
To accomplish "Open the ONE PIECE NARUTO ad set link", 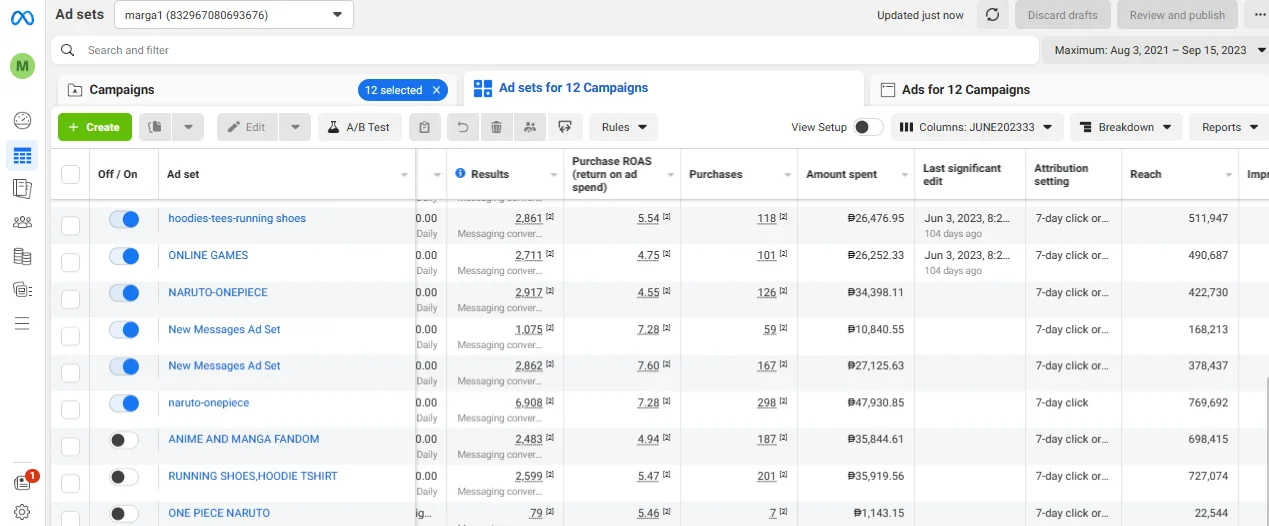I will (219, 513).
